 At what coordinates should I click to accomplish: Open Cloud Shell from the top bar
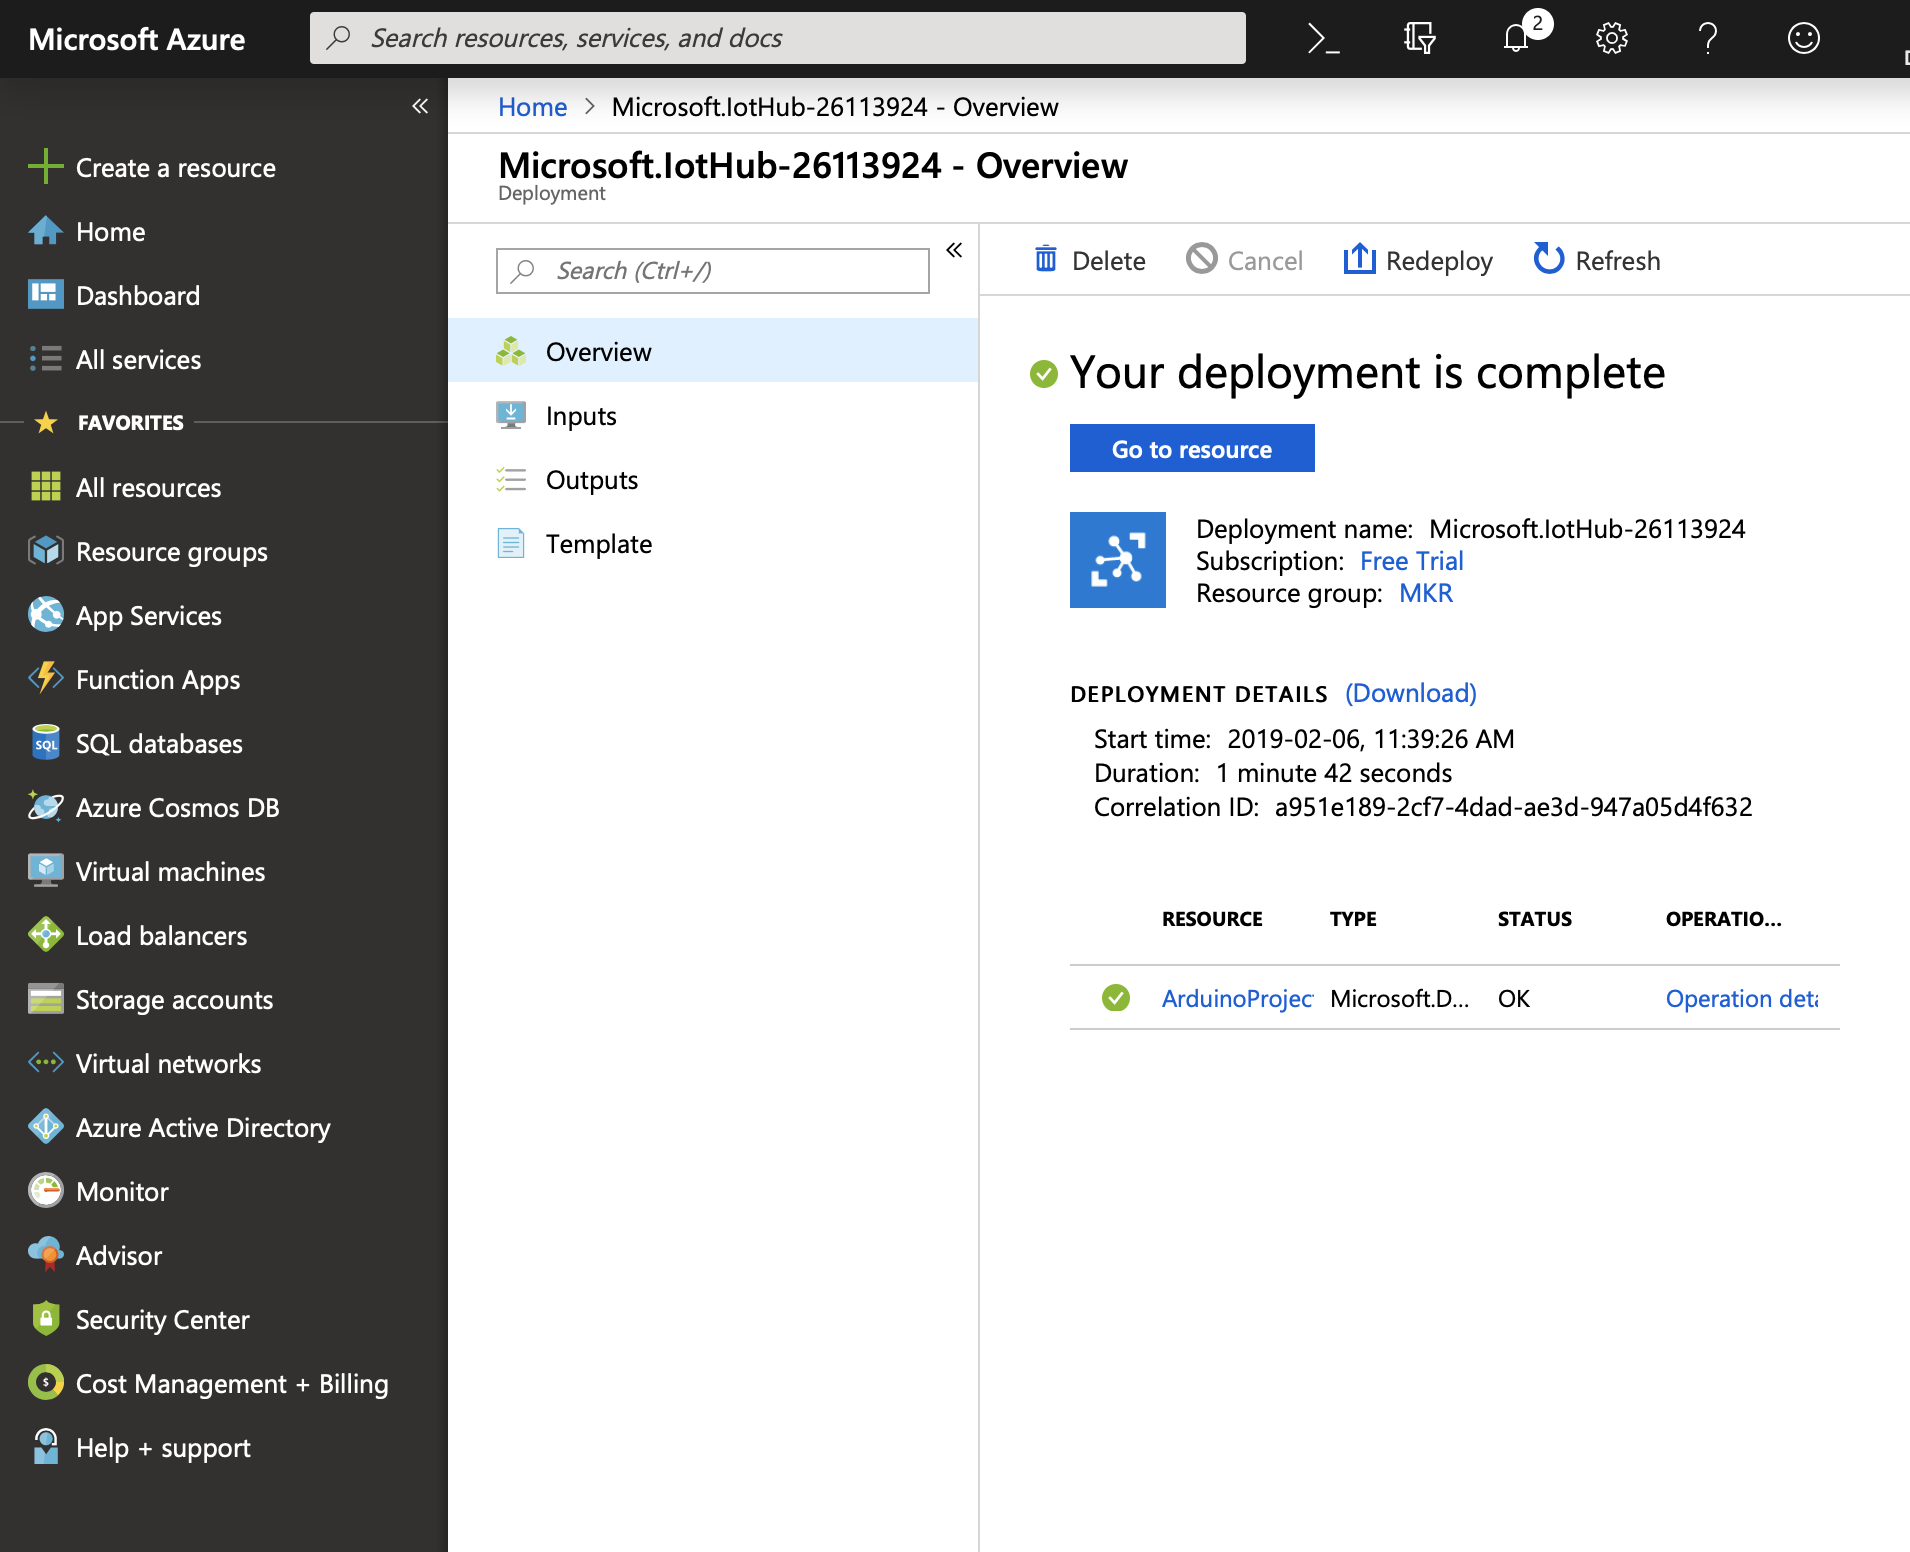[x=1322, y=38]
